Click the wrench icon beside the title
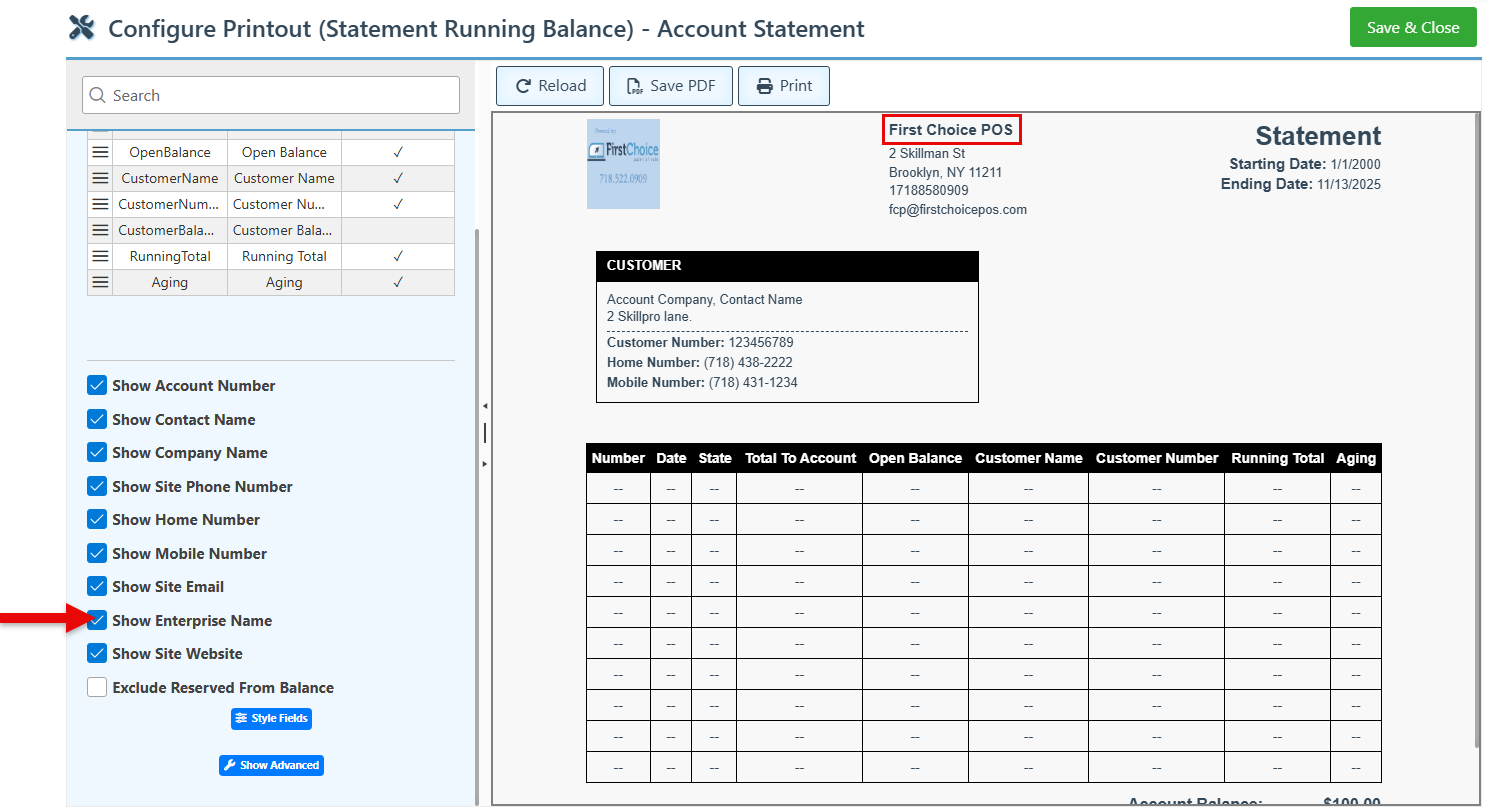 pyautogui.click(x=82, y=28)
